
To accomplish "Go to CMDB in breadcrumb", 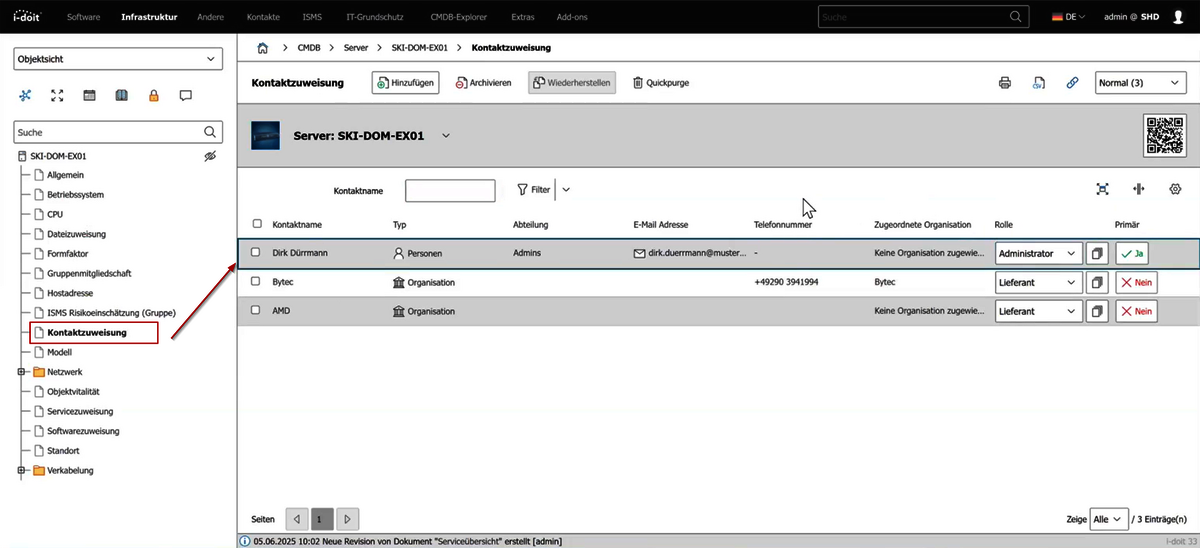I will (x=309, y=47).
